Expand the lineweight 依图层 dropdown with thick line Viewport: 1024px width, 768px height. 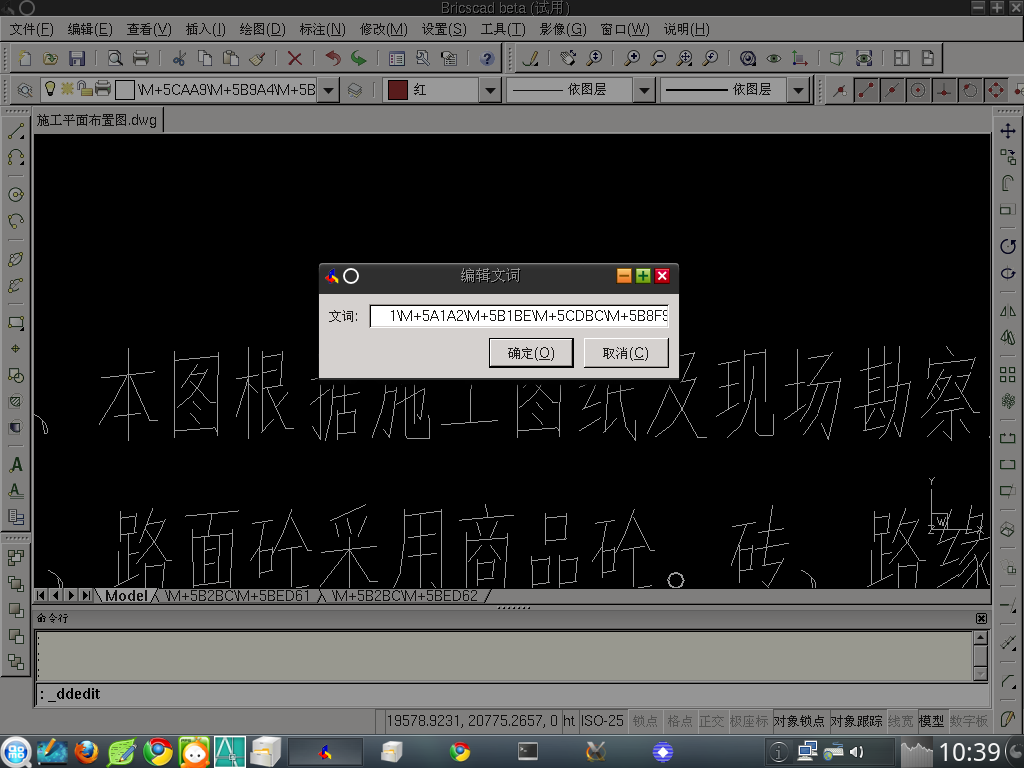[x=798, y=90]
